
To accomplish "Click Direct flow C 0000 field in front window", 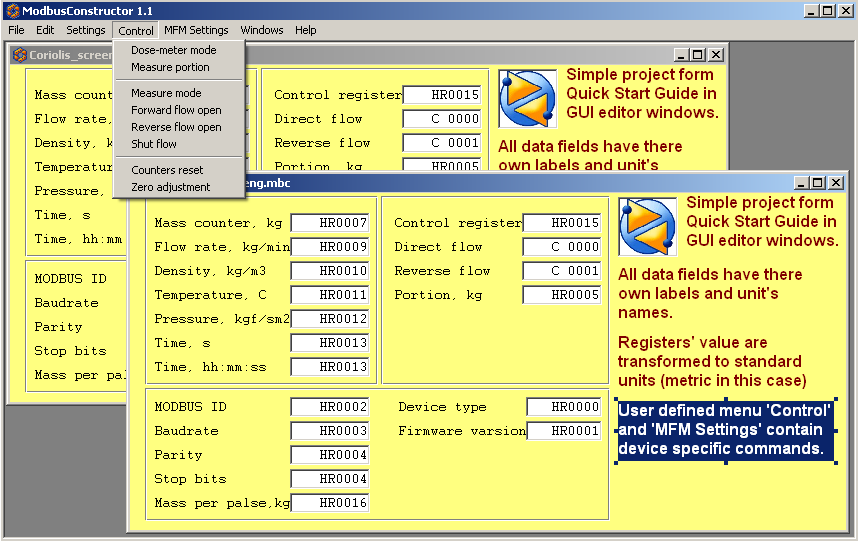I will point(562,247).
